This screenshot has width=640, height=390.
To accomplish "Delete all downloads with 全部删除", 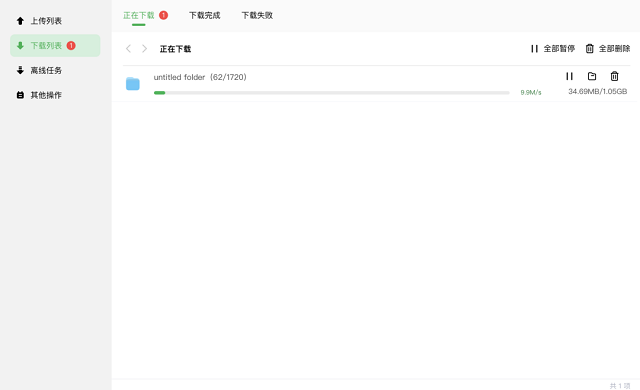I will point(608,49).
